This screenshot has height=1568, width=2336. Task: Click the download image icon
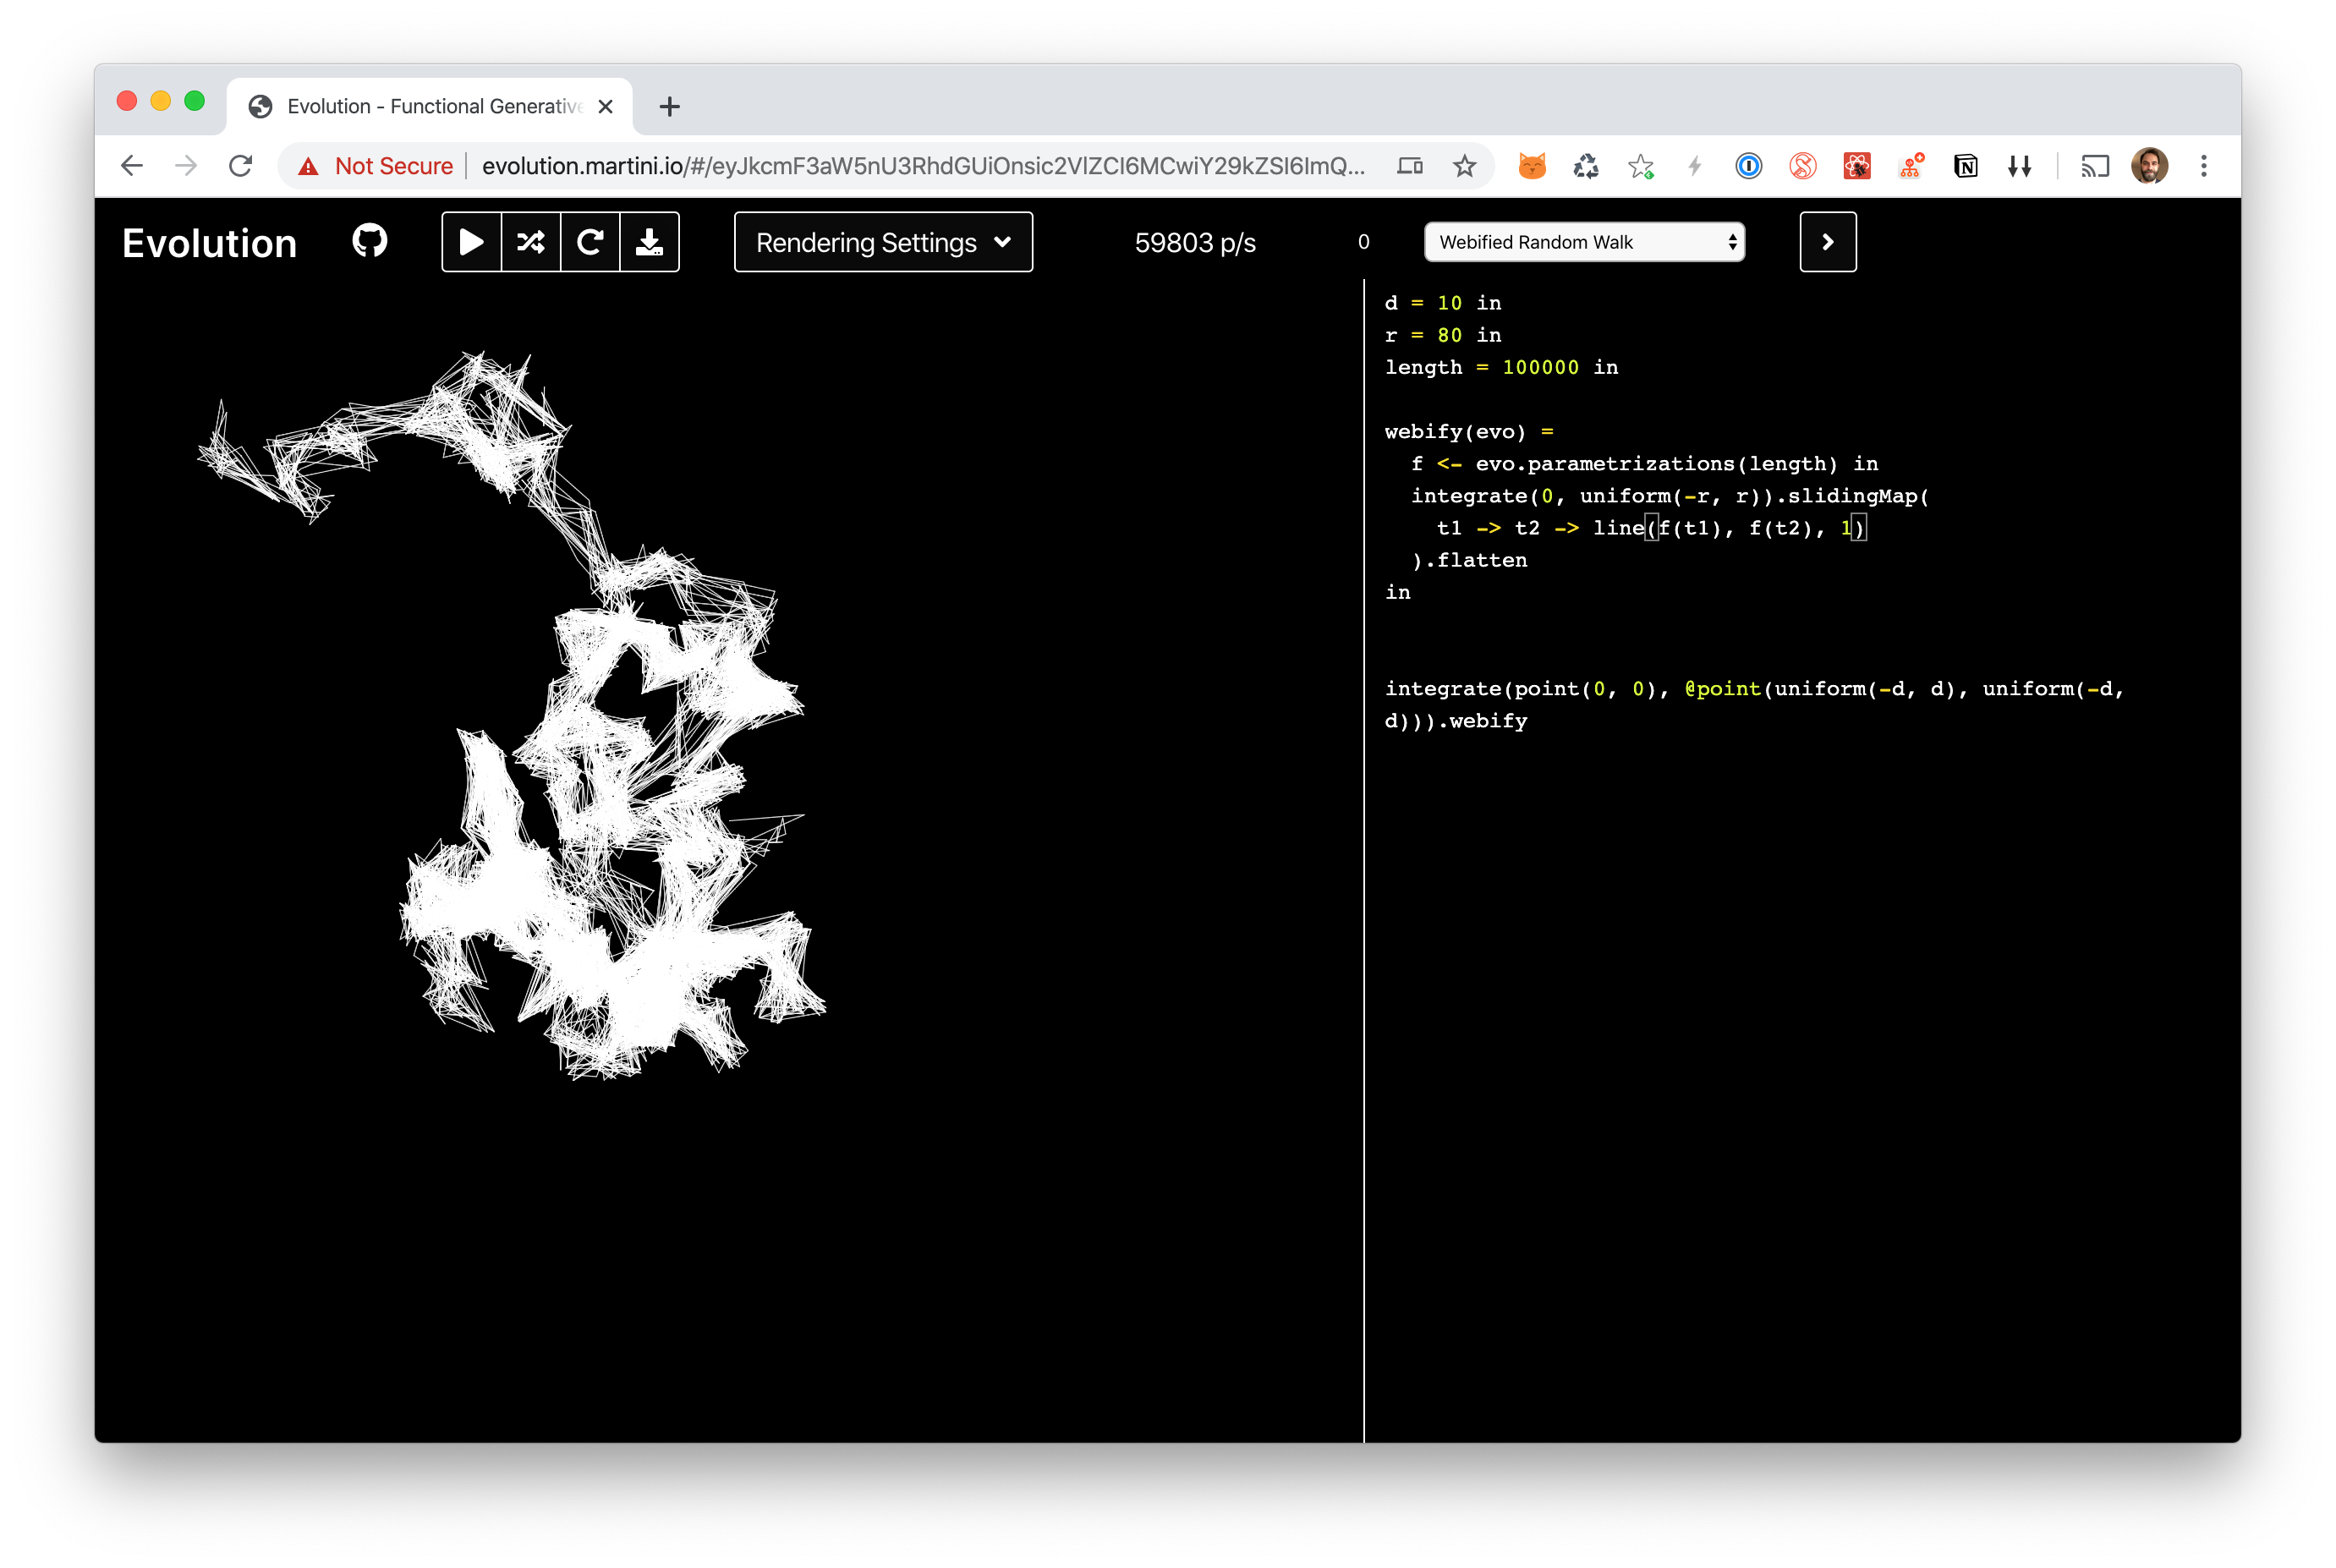[x=650, y=242]
